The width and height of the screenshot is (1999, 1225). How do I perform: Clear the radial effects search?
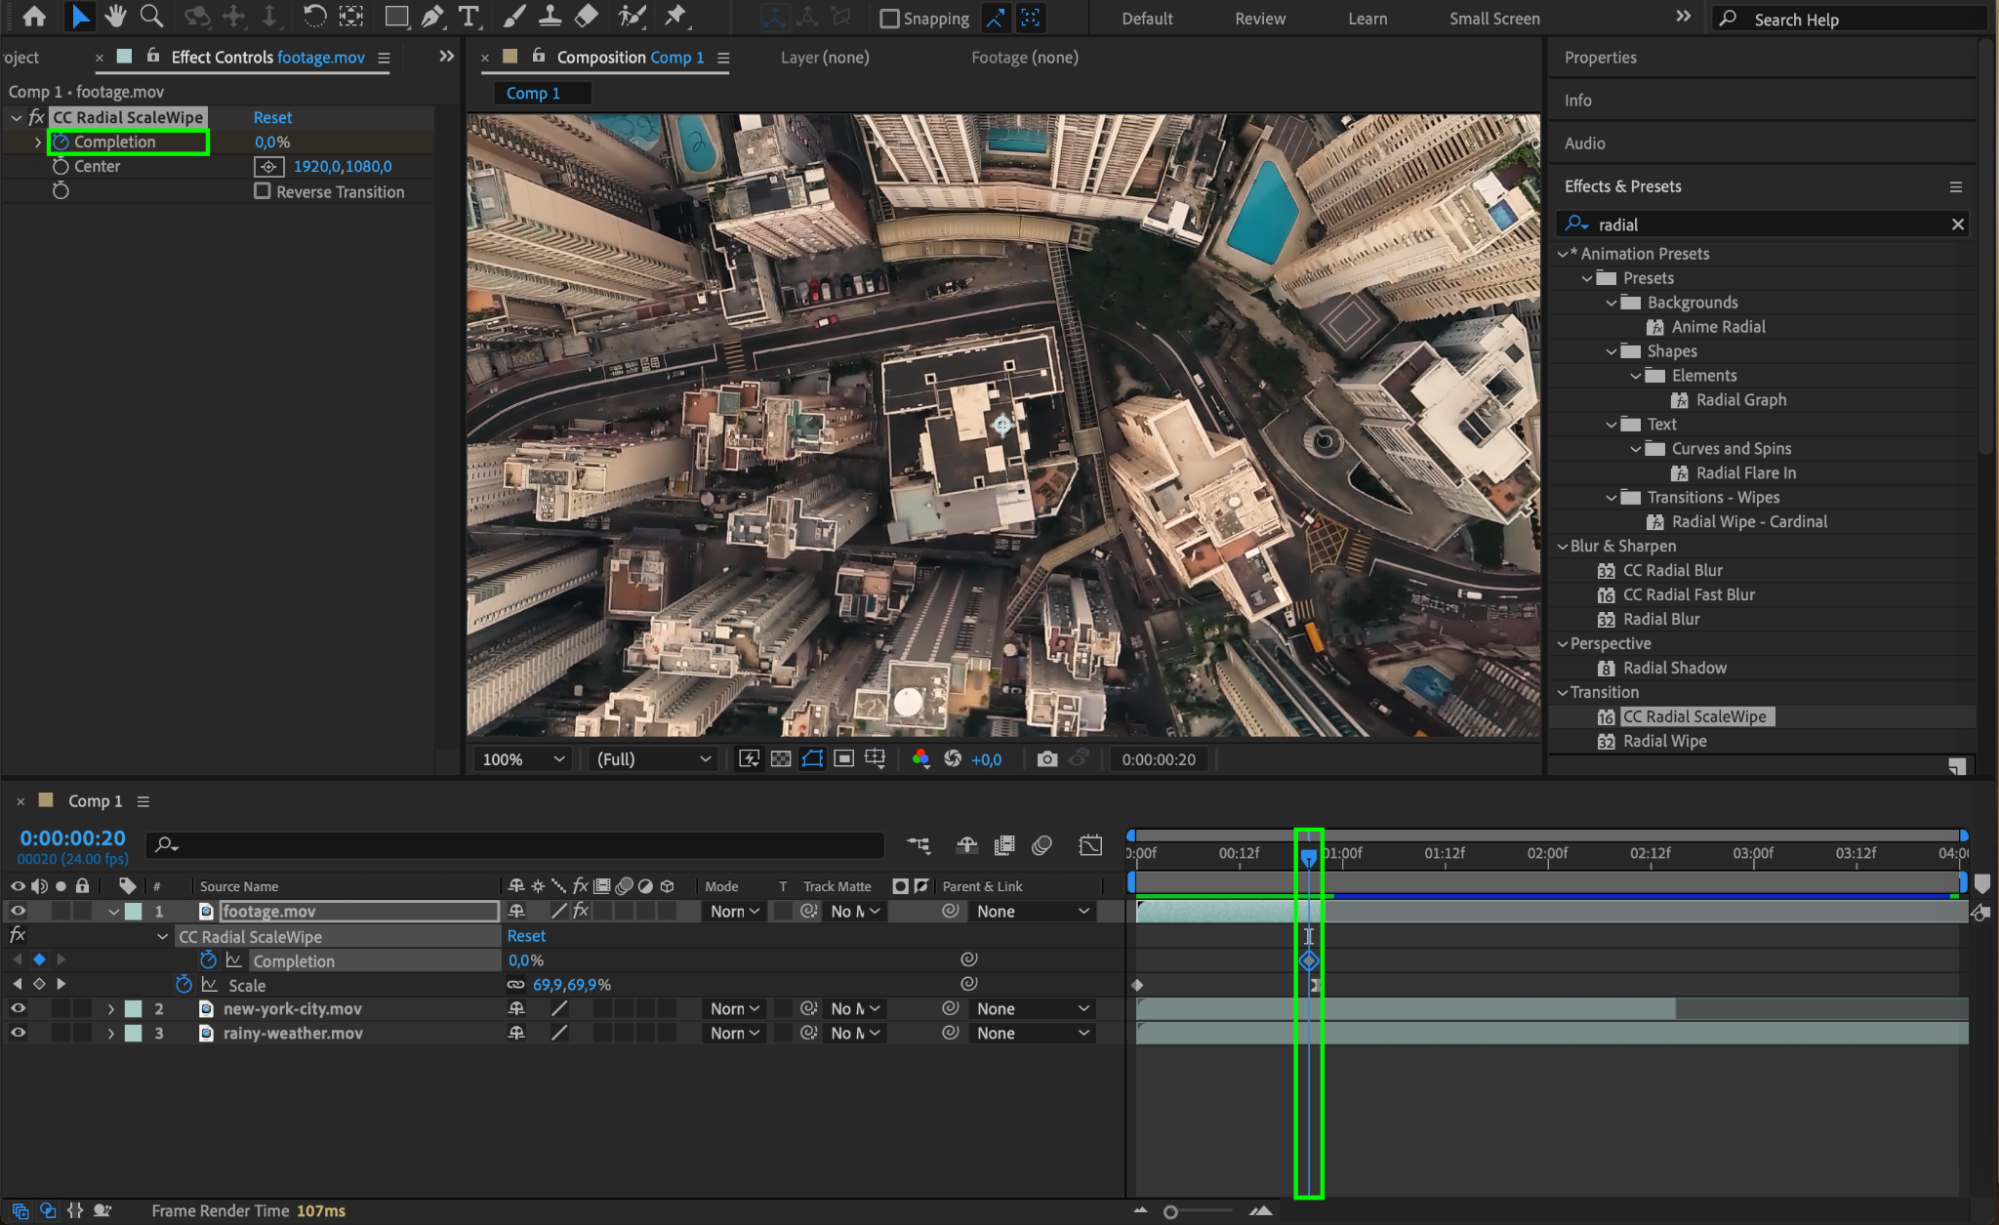(1957, 225)
